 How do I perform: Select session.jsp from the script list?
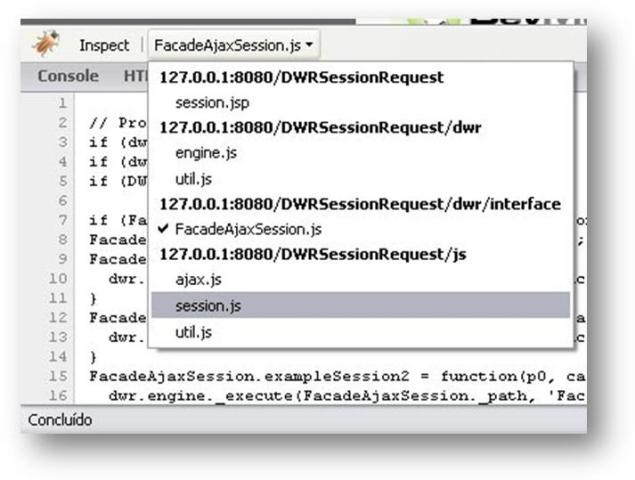tap(212, 103)
